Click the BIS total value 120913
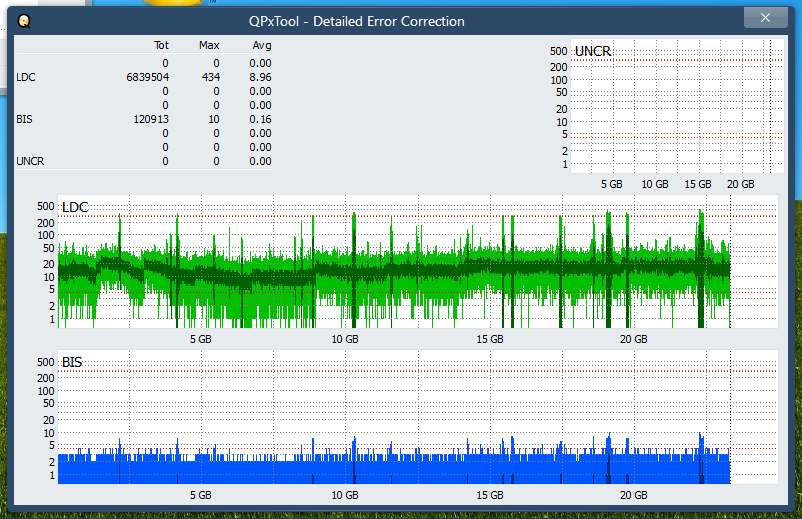This screenshot has width=802, height=519. tap(150, 119)
